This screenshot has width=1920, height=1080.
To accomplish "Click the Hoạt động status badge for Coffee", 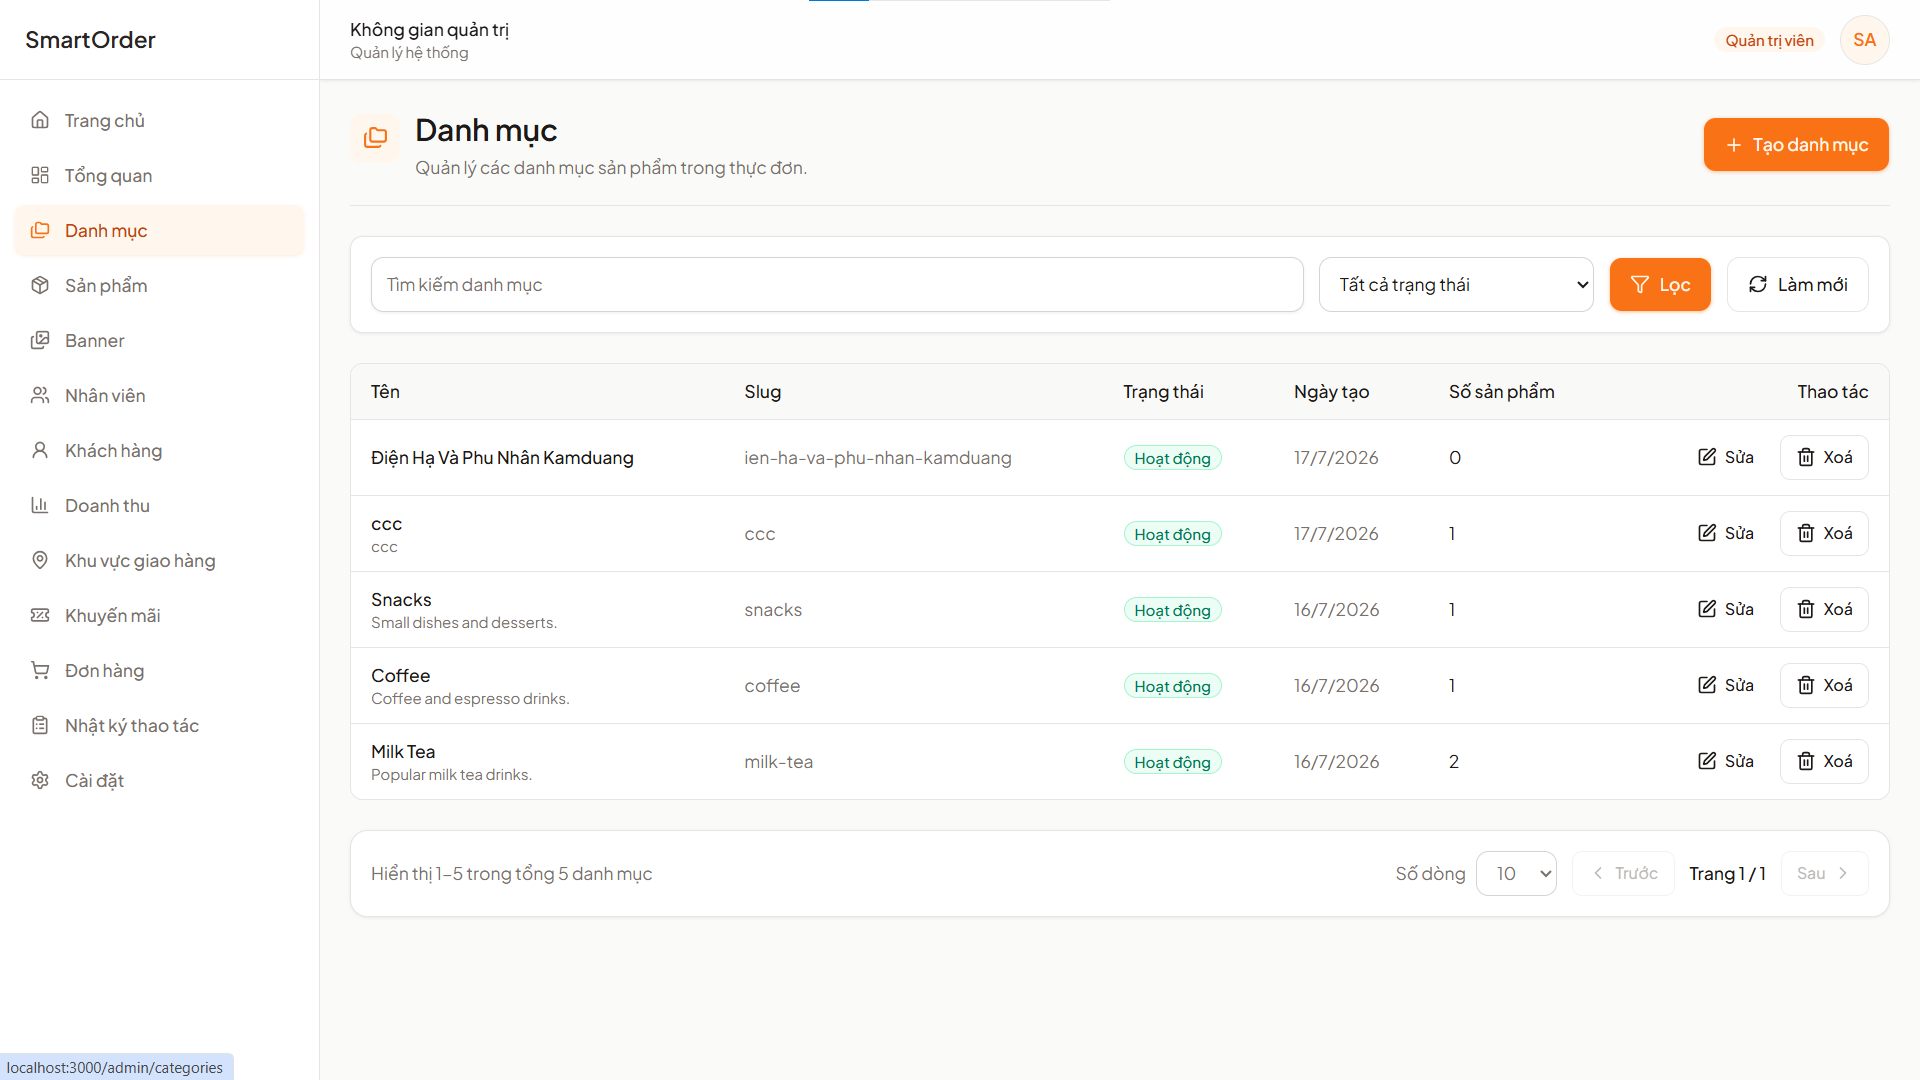I will tap(1172, 686).
